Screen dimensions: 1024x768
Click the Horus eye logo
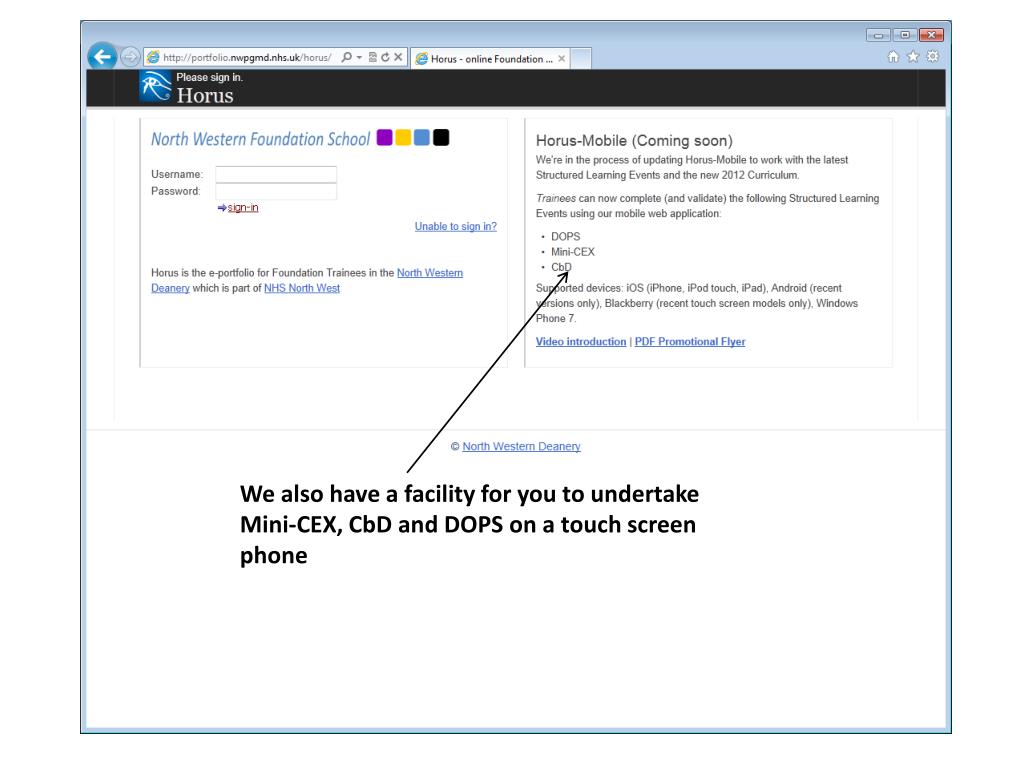click(x=155, y=87)
